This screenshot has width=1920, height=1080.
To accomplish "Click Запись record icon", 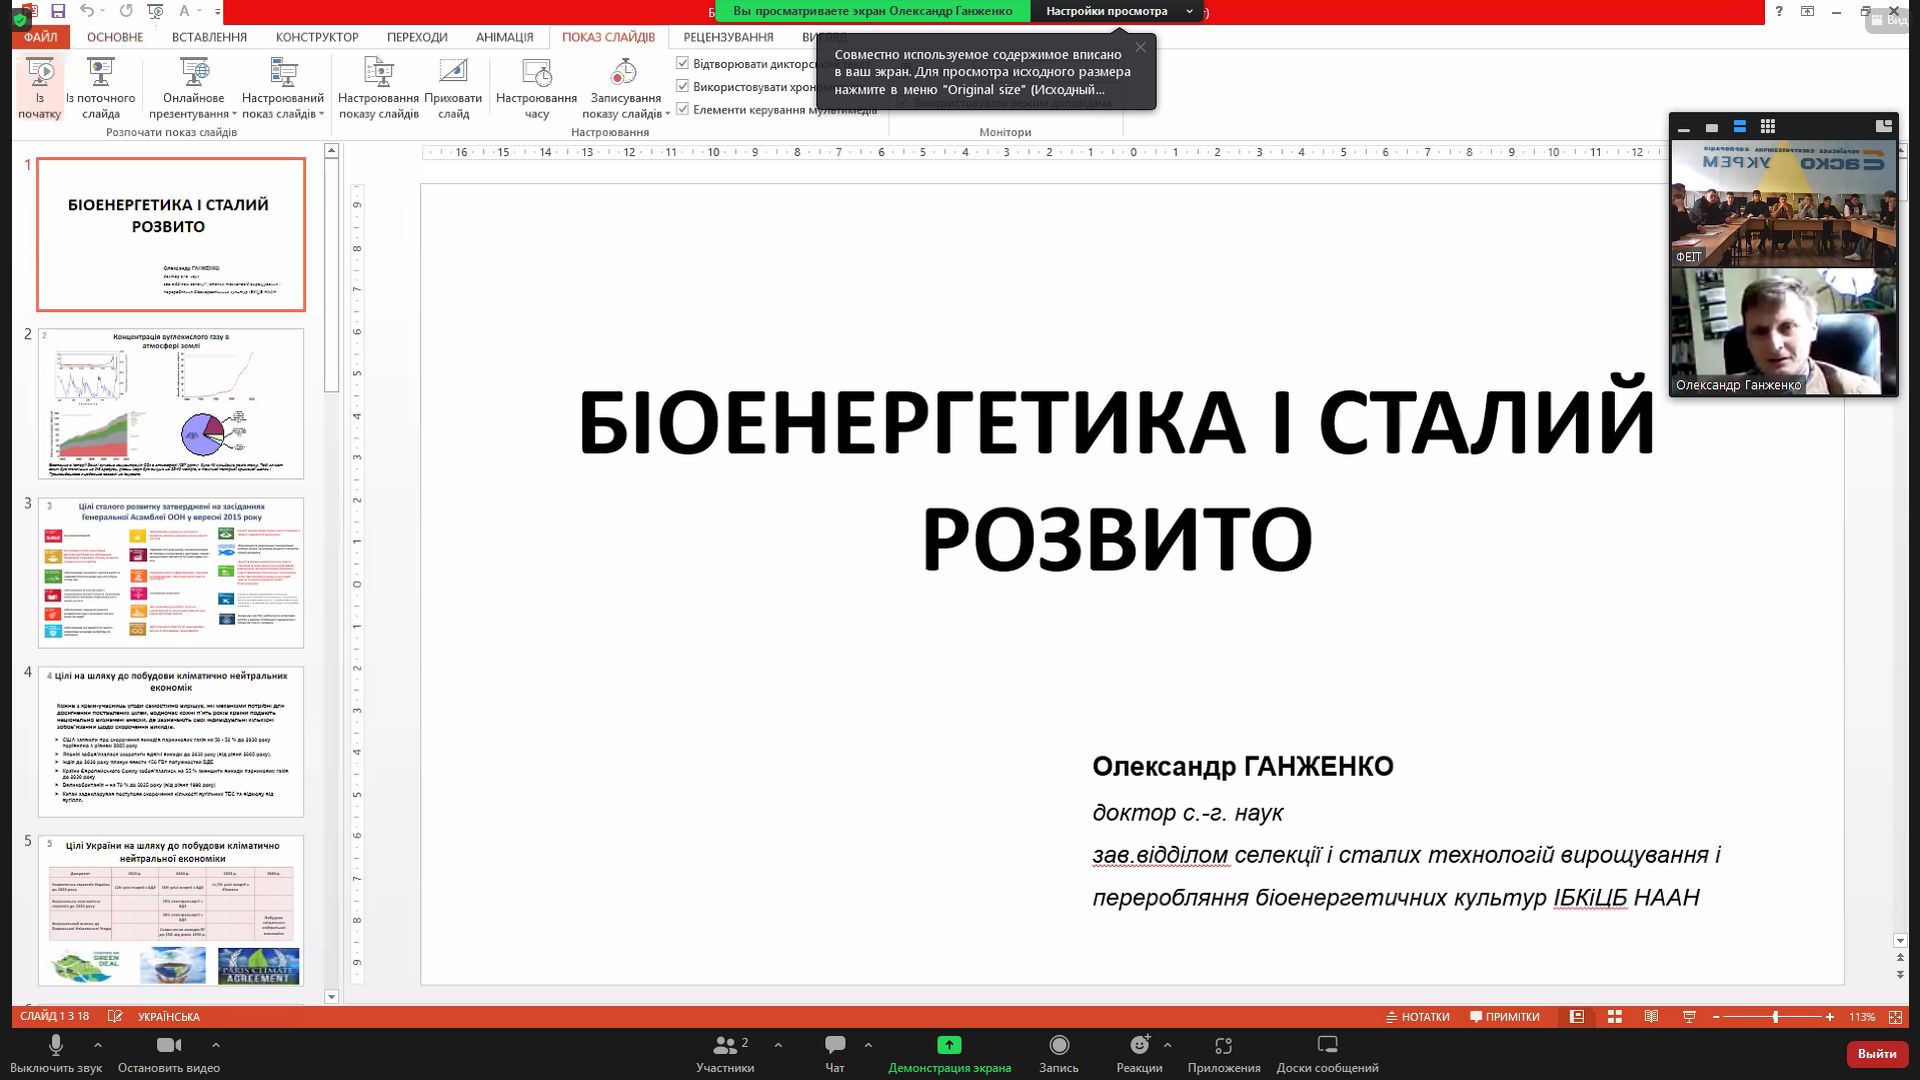I will (x=1058, y=1046).
